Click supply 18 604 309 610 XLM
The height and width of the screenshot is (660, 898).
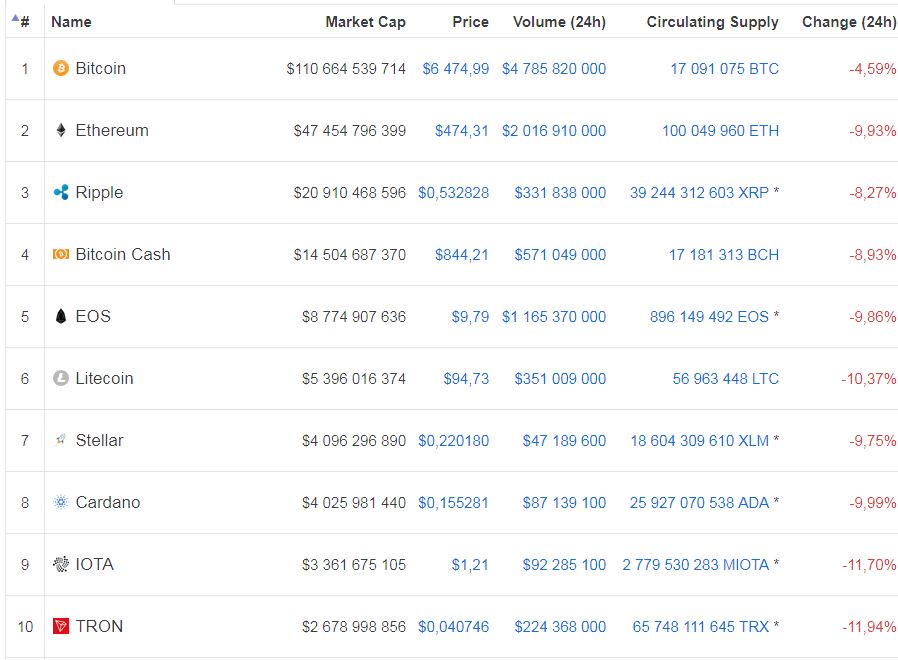(700, 441)
